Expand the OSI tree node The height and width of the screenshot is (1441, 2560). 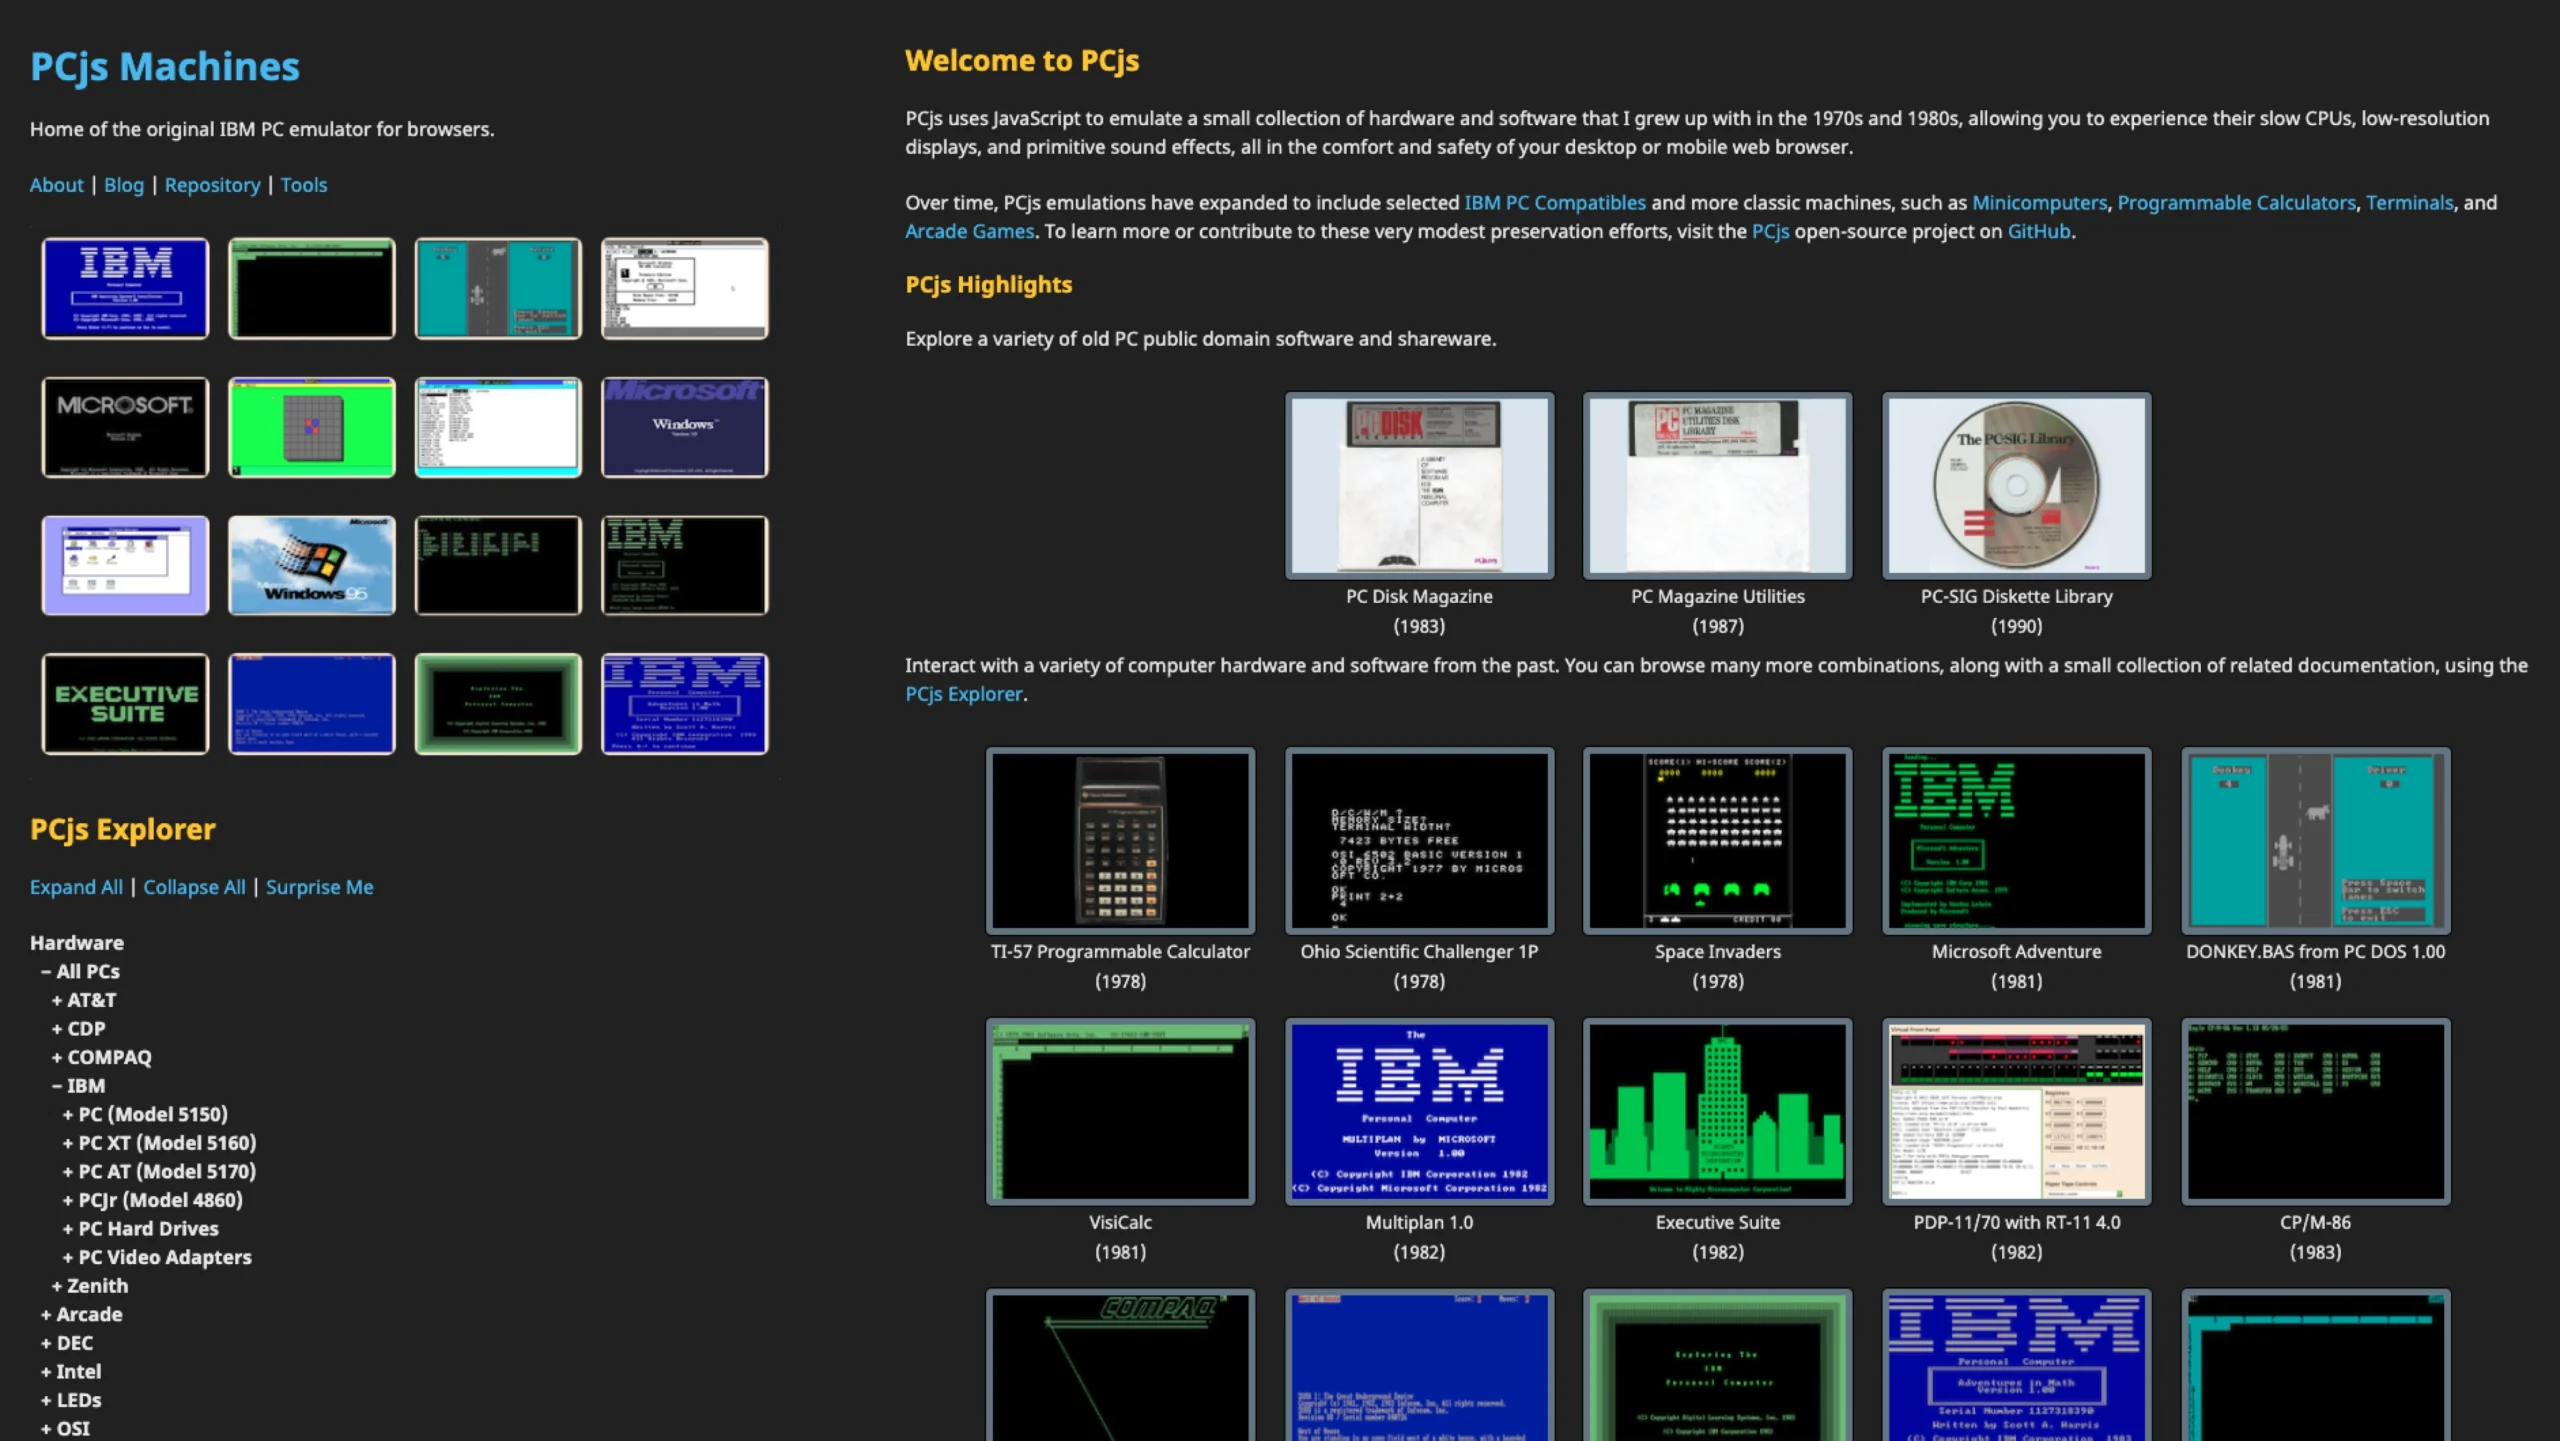tap(65, 1429)
